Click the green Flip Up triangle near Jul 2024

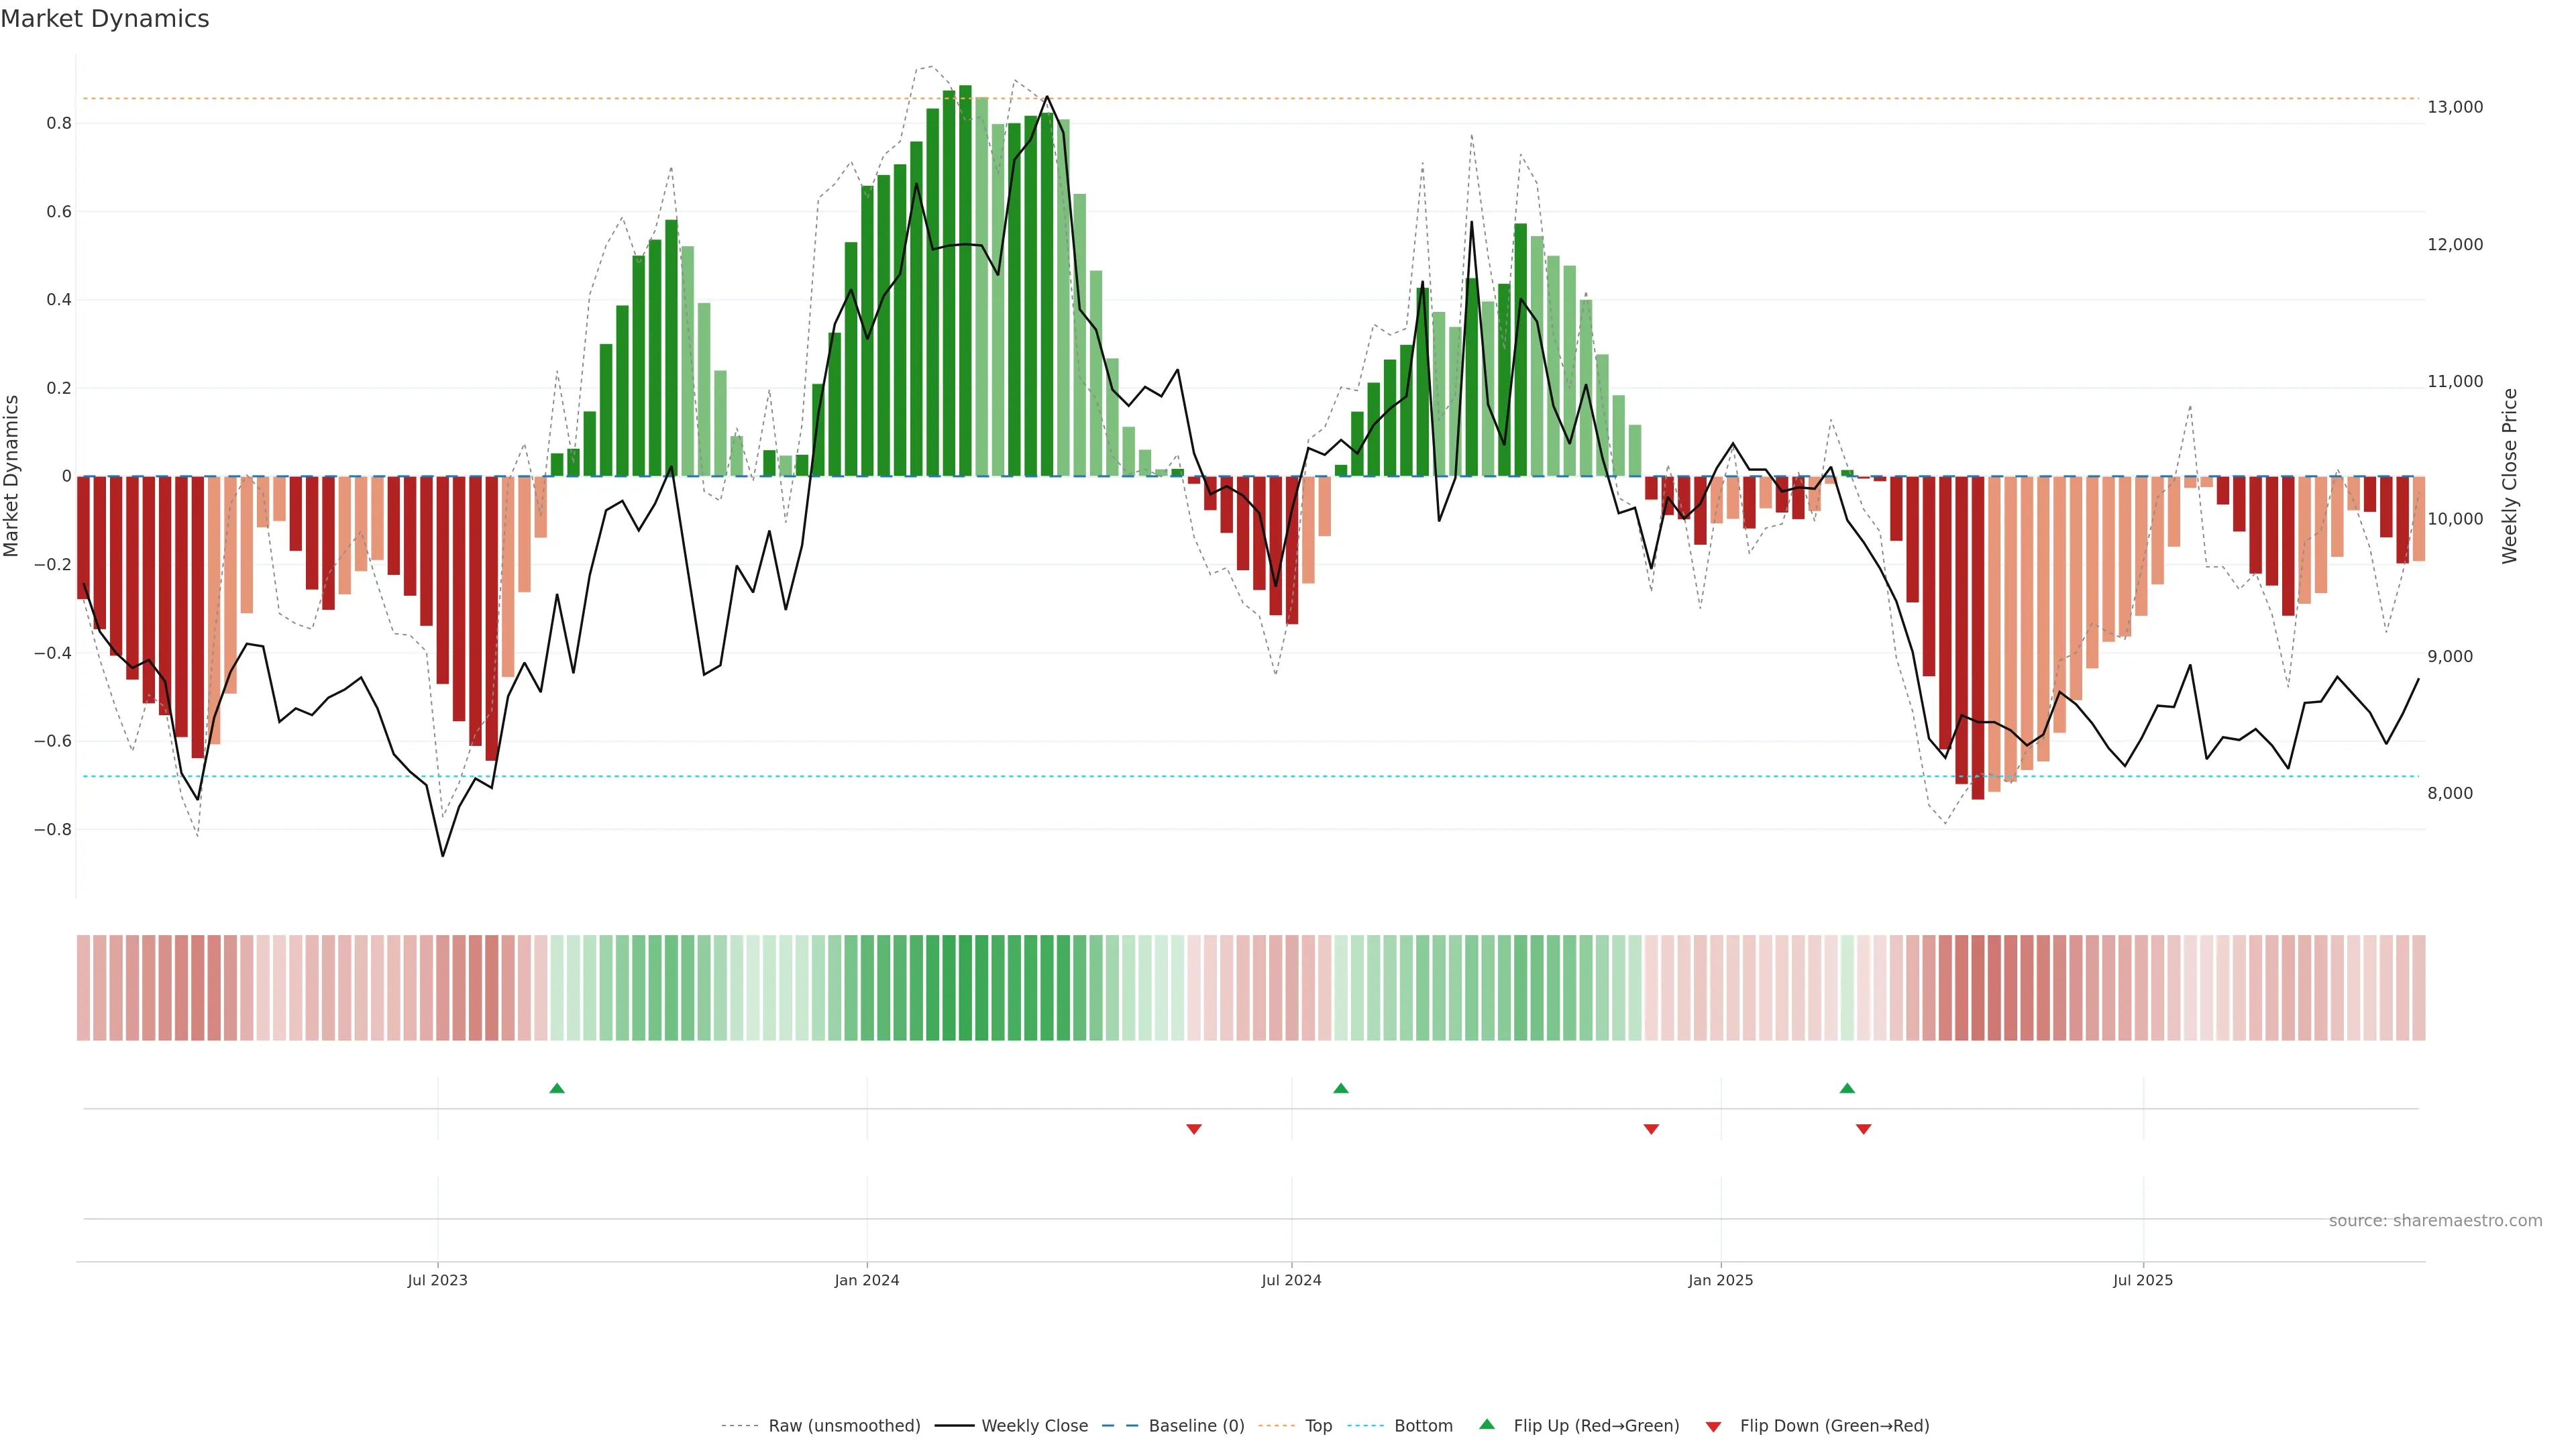pyautogui.click(x=1341, y=1088)
